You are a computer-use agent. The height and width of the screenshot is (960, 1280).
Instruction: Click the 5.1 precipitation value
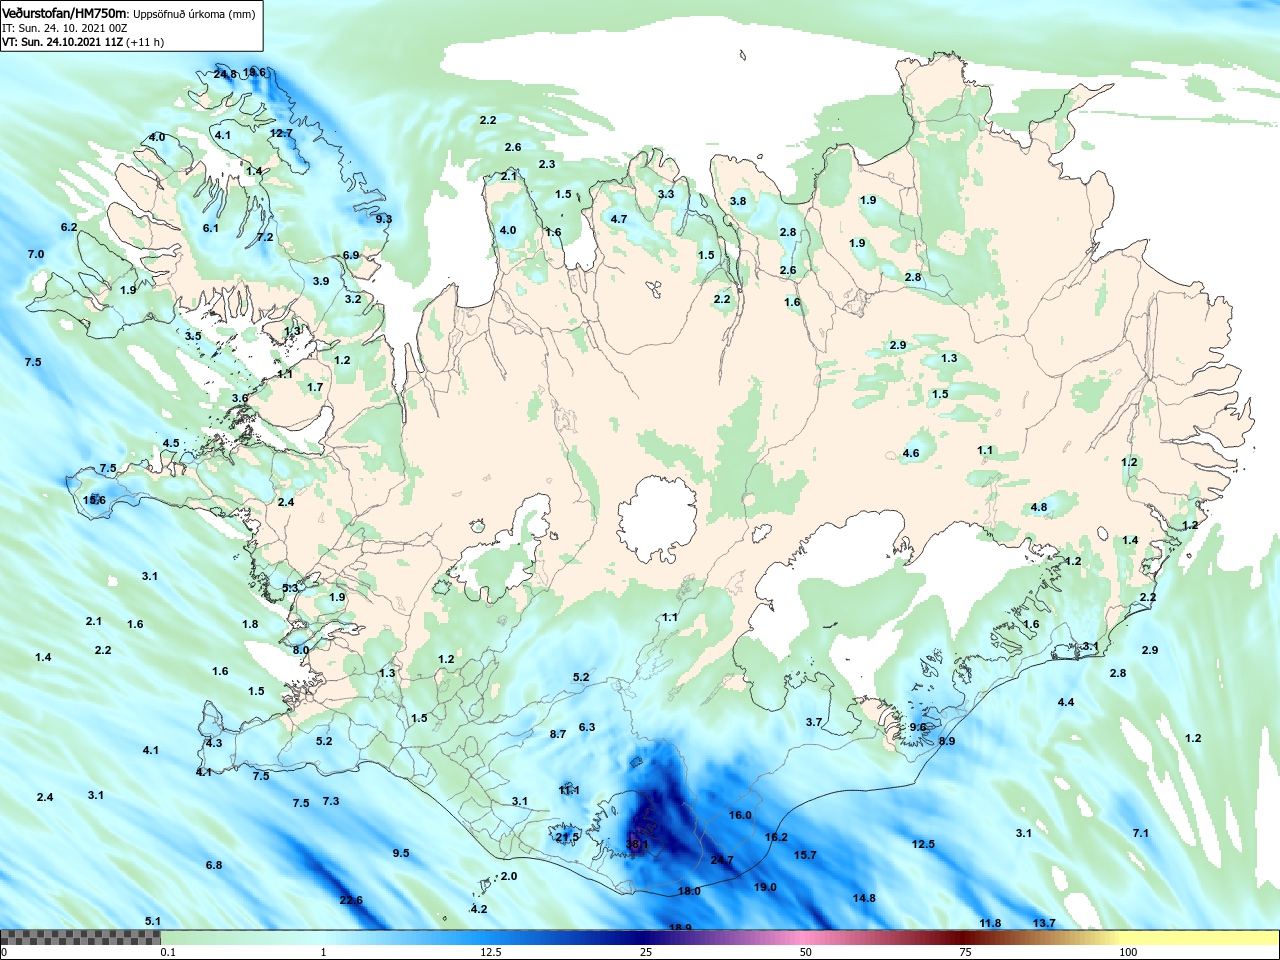[x=153, y=921]
